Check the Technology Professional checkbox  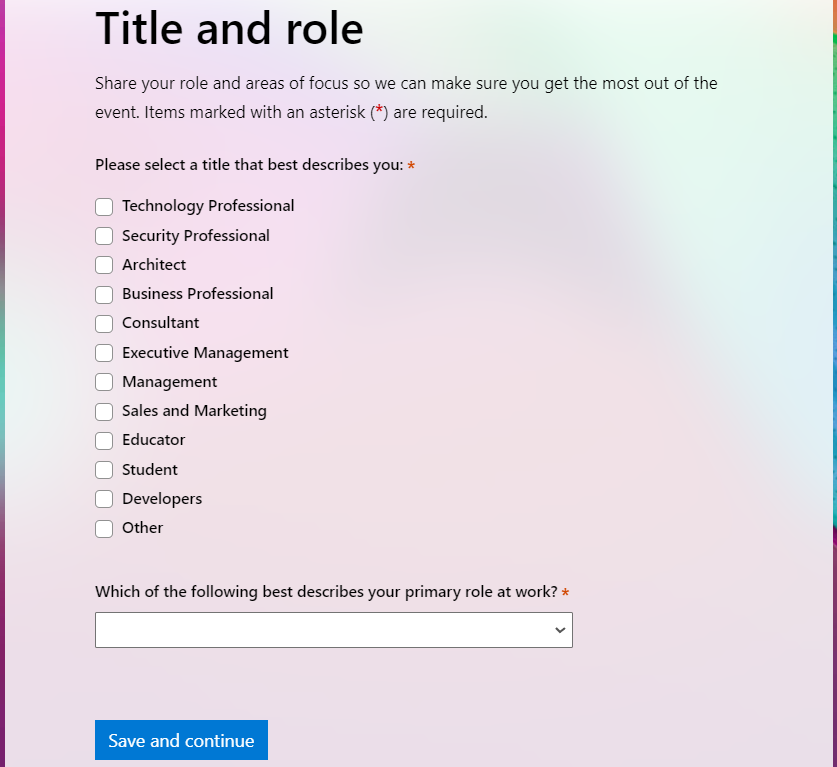pyautogui.click(x=104, y=207)
